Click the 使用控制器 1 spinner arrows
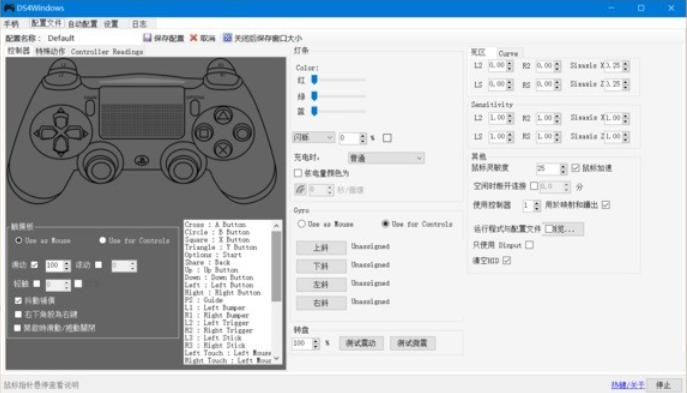Viewport: 687px width, 393px height. 537,205
